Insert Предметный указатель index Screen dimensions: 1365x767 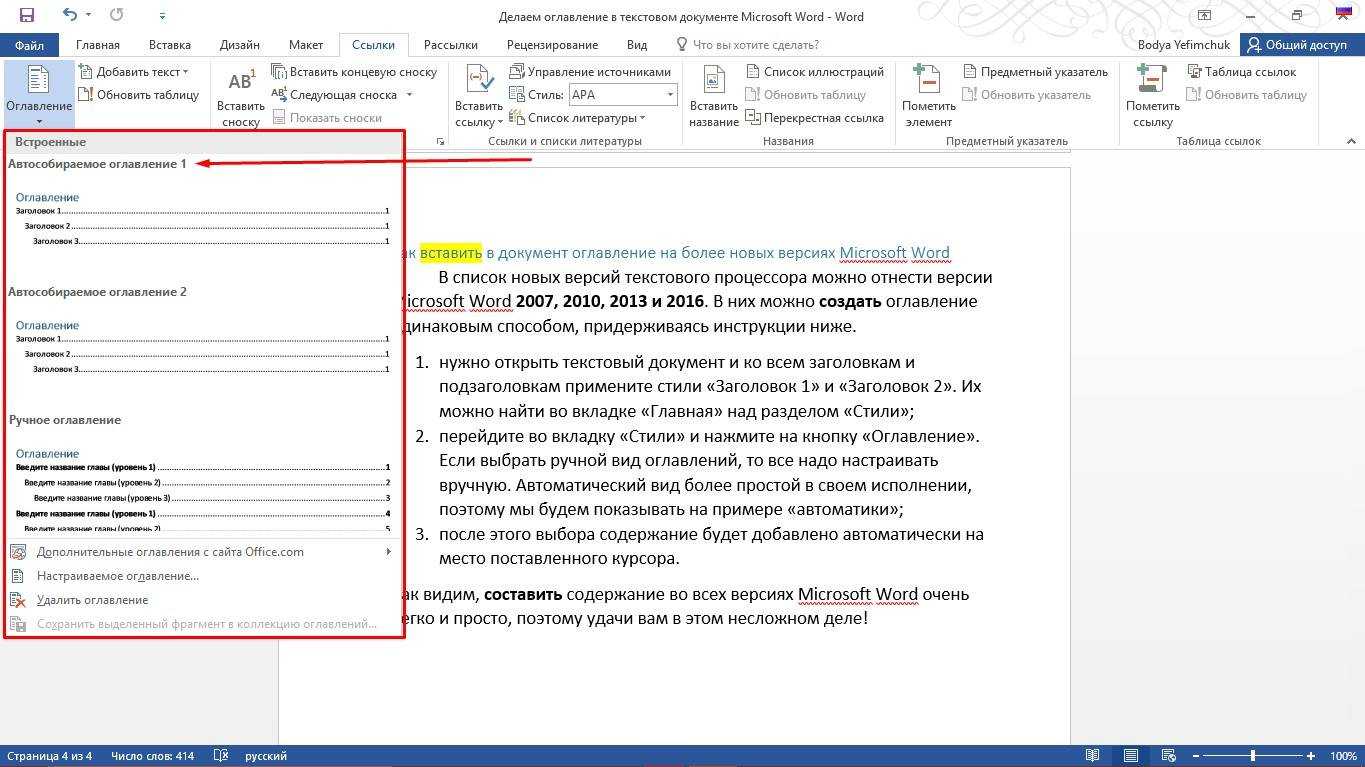click(1036, 72)
